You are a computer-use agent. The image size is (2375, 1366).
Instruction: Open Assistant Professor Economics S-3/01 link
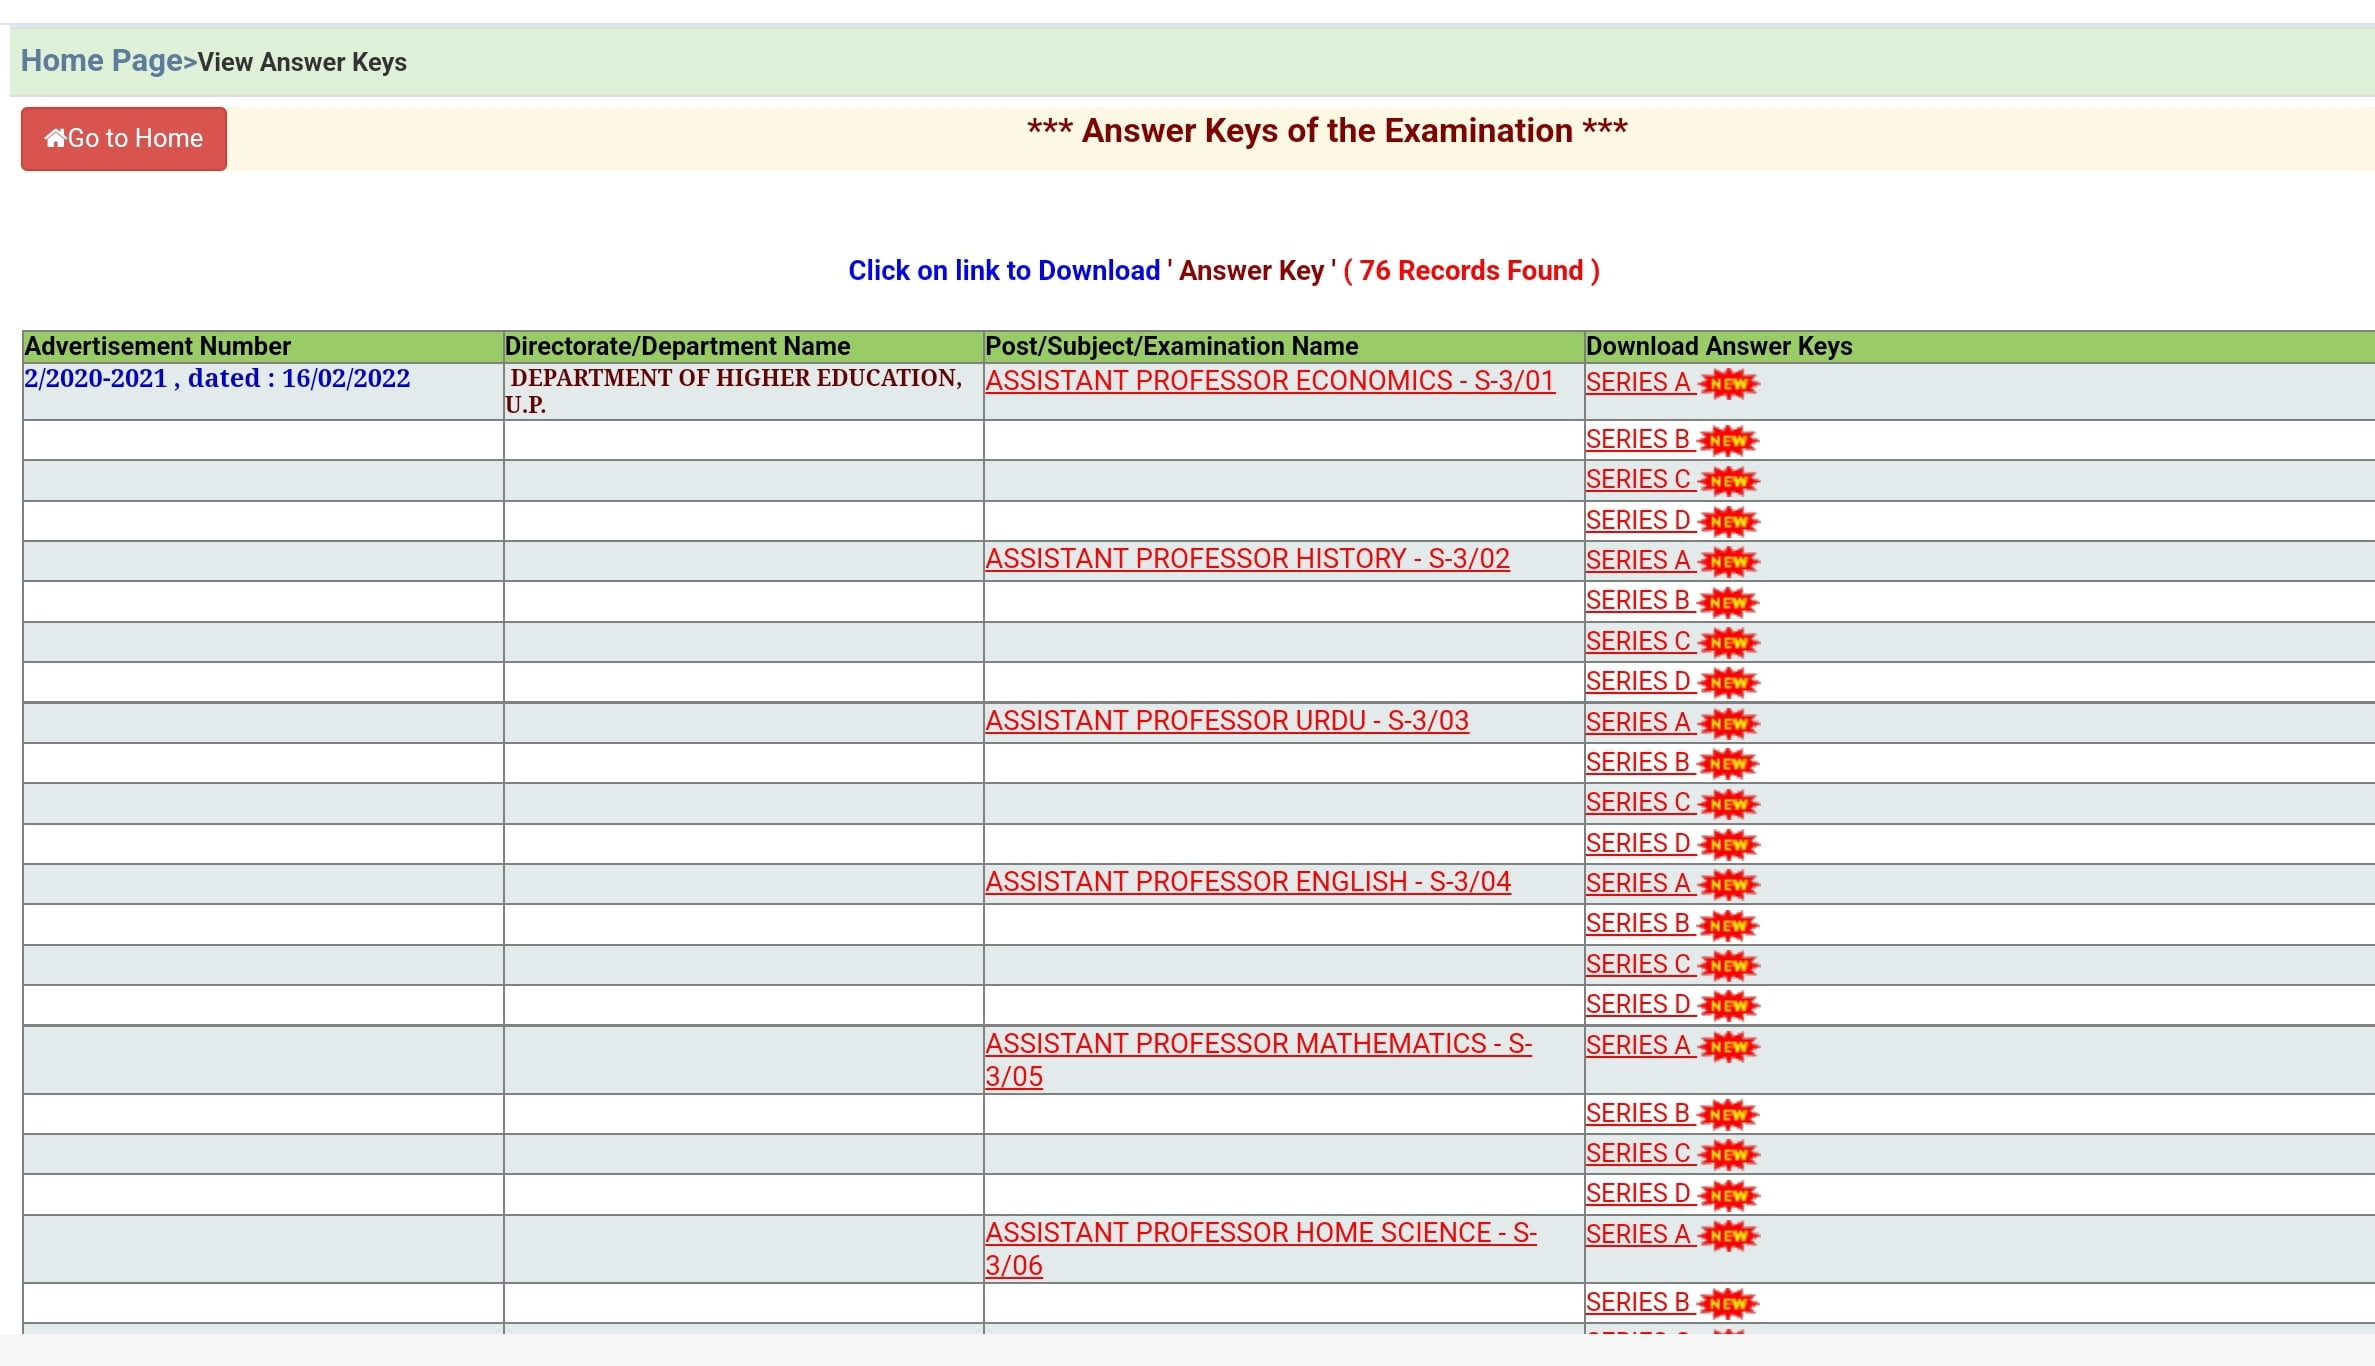(1269, 381)
